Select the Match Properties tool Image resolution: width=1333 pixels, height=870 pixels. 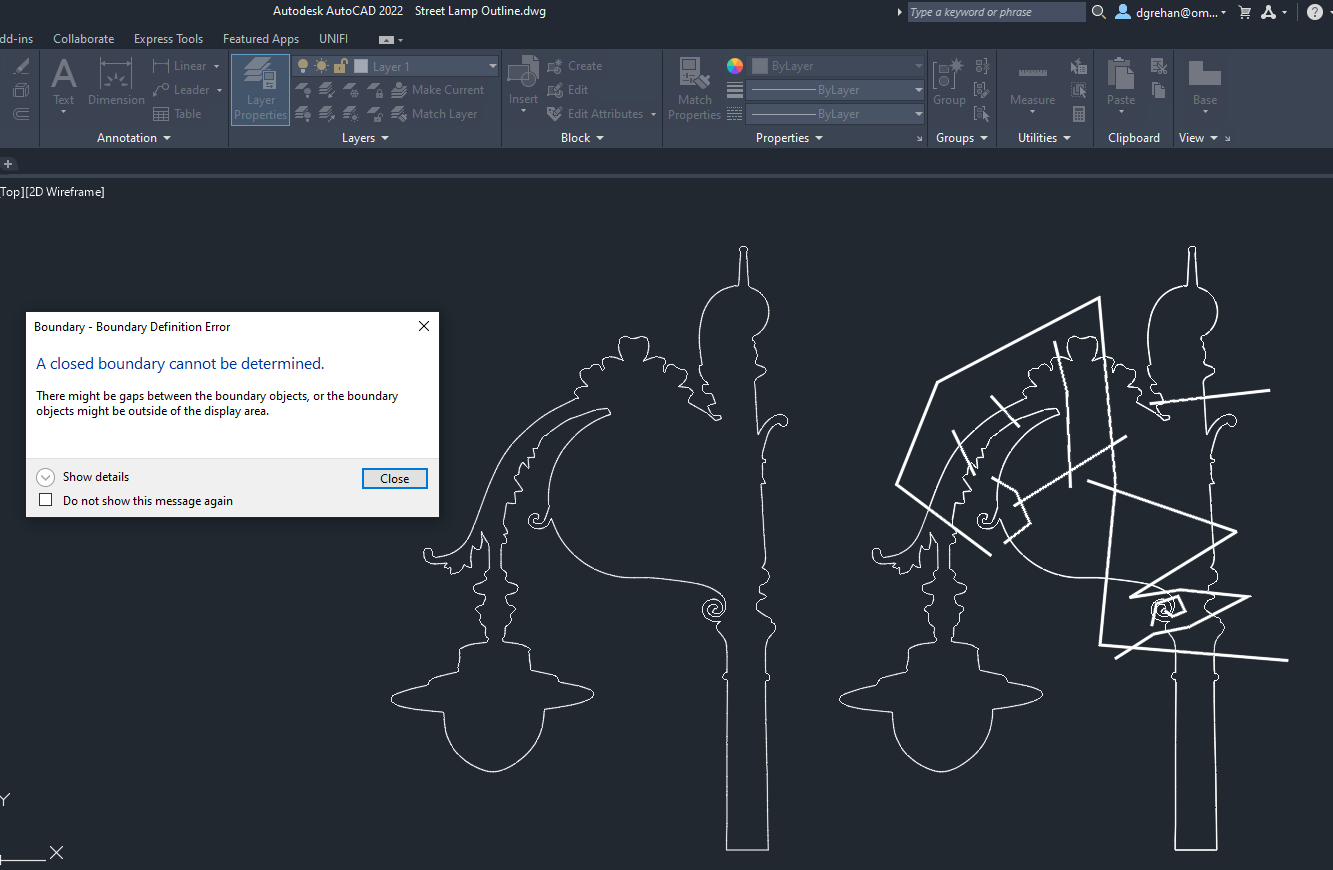(x=694, y=90)
